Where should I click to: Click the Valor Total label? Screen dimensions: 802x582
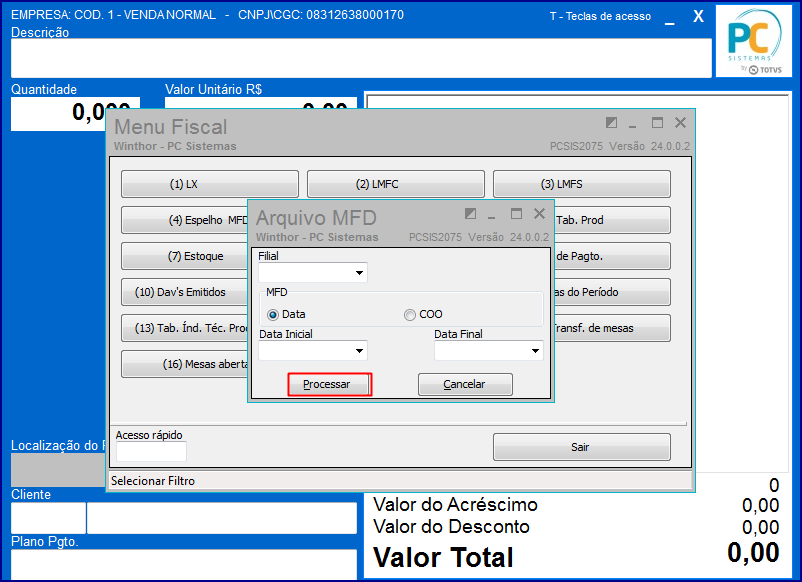[x=443, y=557]
